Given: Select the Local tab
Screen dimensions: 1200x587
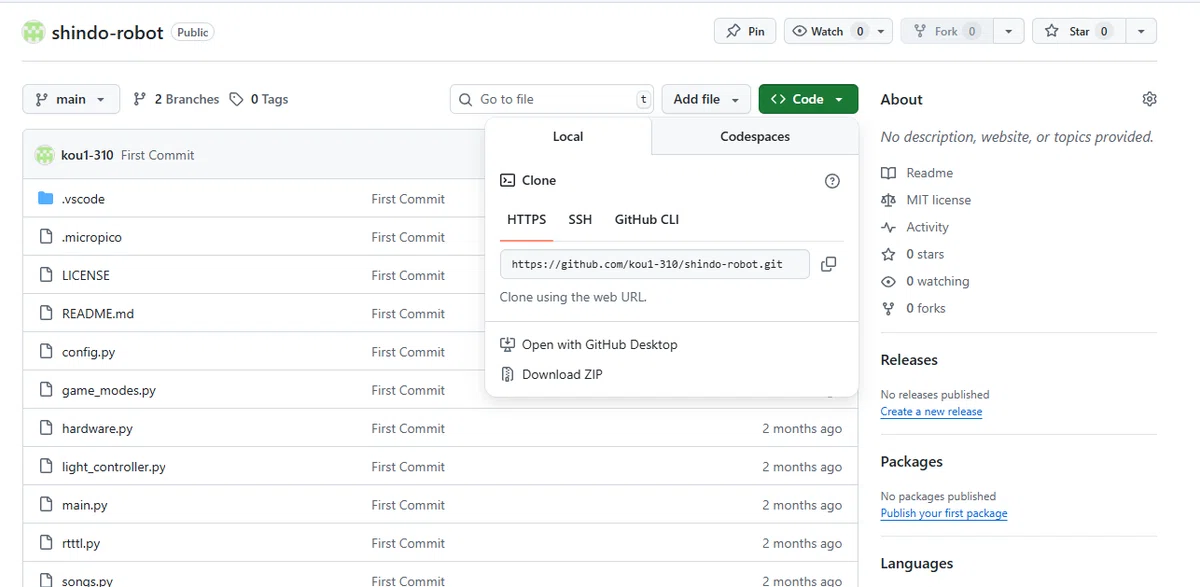Looking at the screenshot, I should click(x=568, y=136).
